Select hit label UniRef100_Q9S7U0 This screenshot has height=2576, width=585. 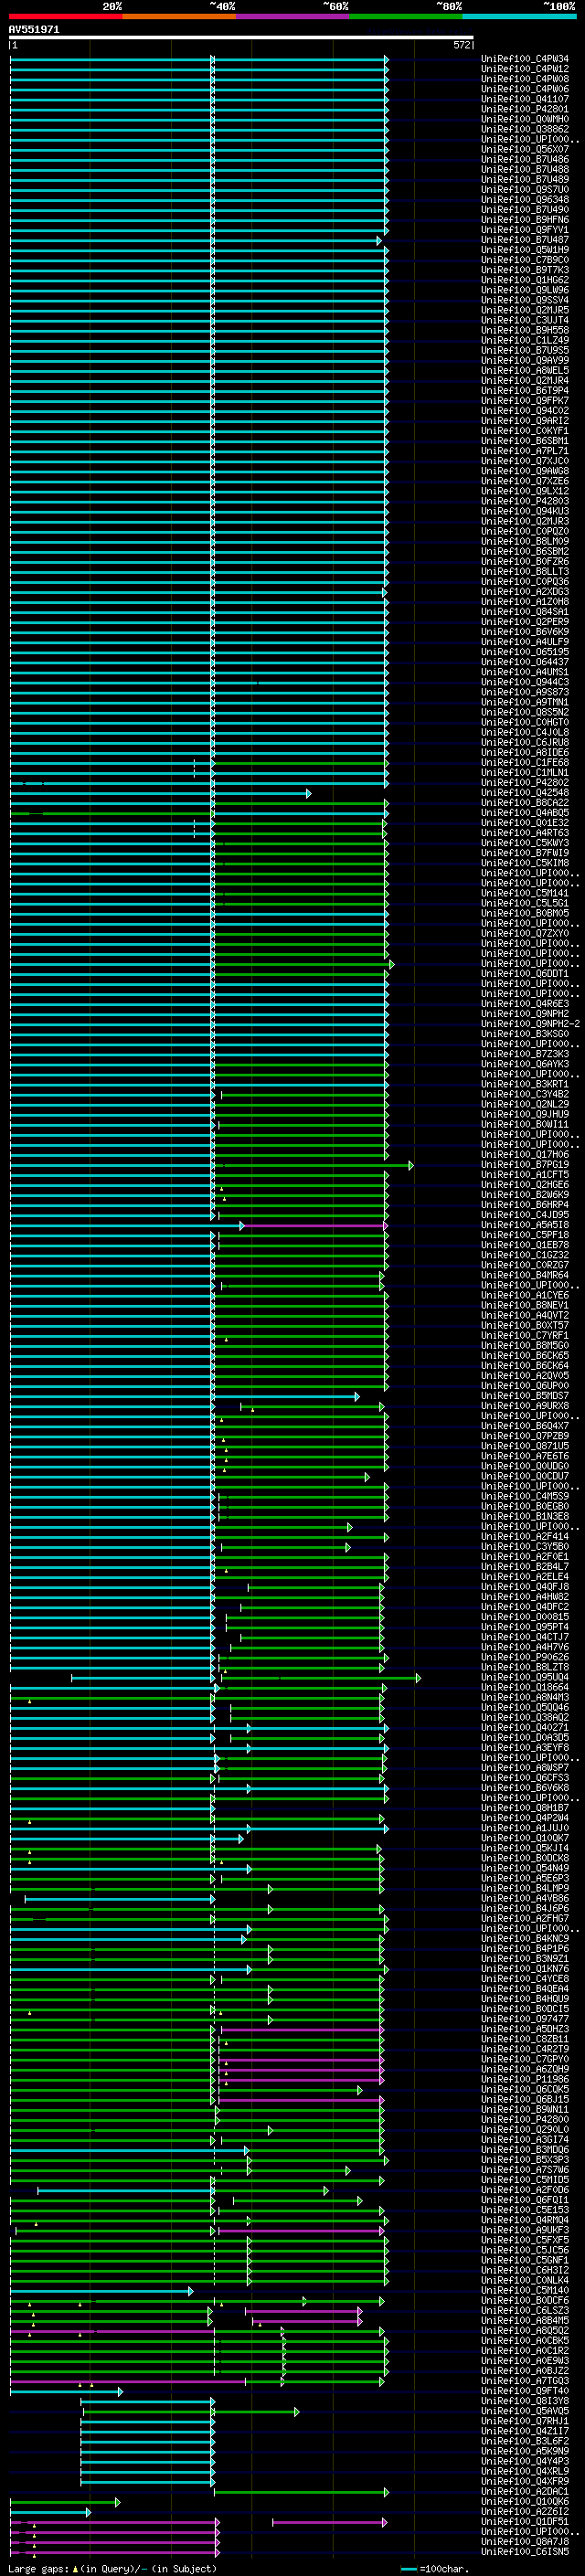pos(525,190)
